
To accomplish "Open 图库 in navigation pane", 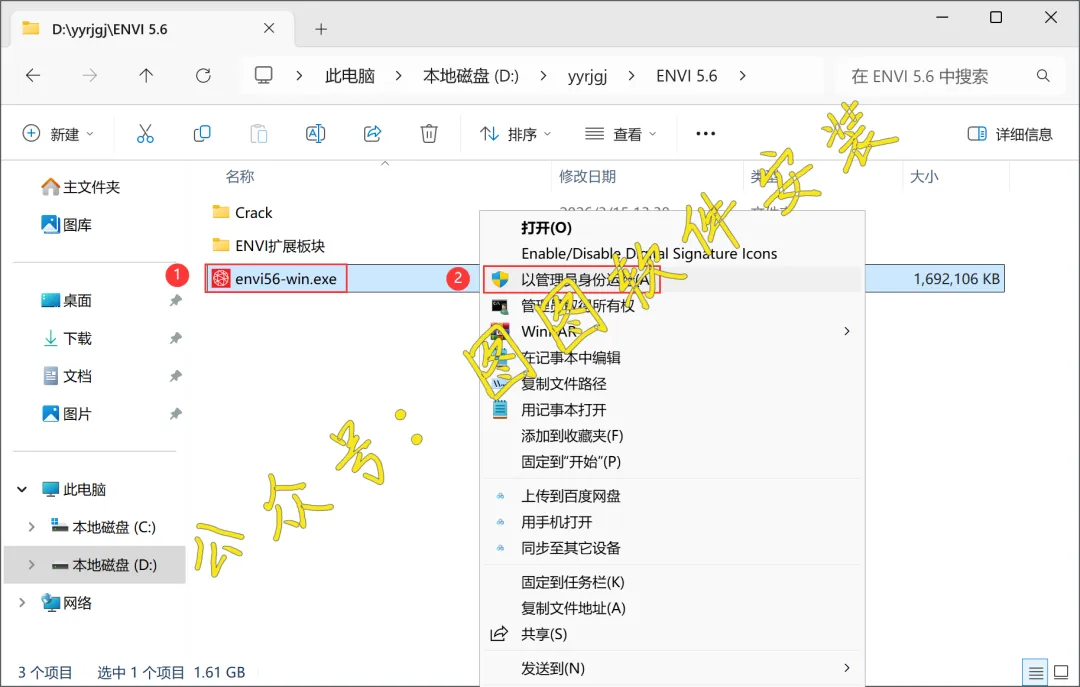I will [x=67, y=225].
